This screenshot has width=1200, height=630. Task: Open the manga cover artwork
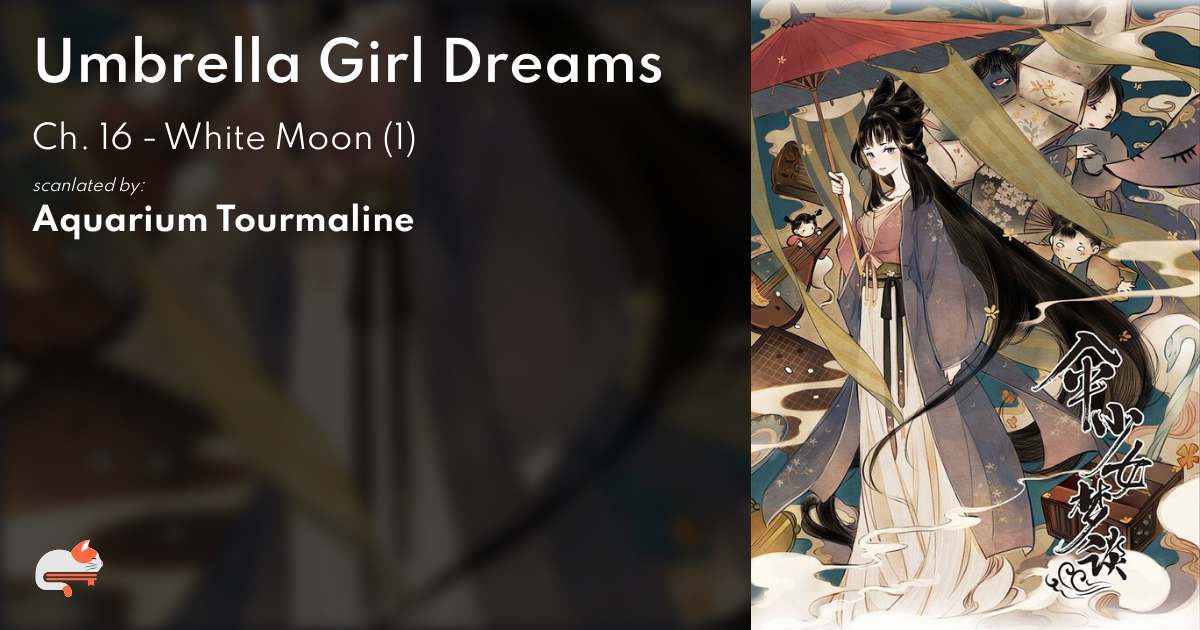(x=975, y=315)
